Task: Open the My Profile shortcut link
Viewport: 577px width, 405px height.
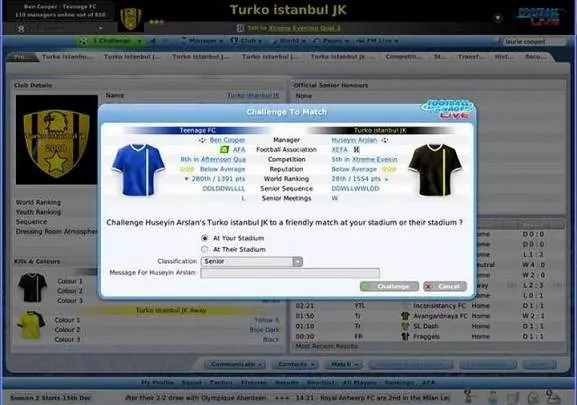Action: click(157, 383)
